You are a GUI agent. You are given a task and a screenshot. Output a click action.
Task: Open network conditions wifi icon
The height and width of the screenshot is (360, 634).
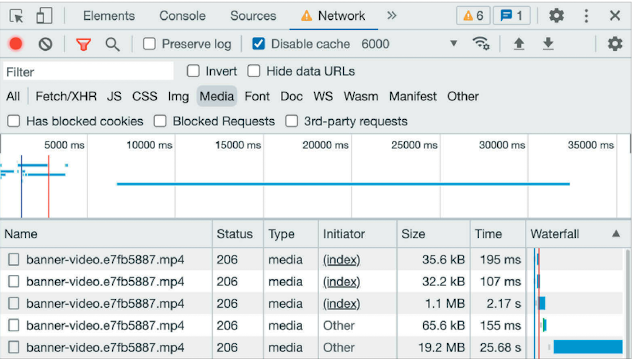481,43
